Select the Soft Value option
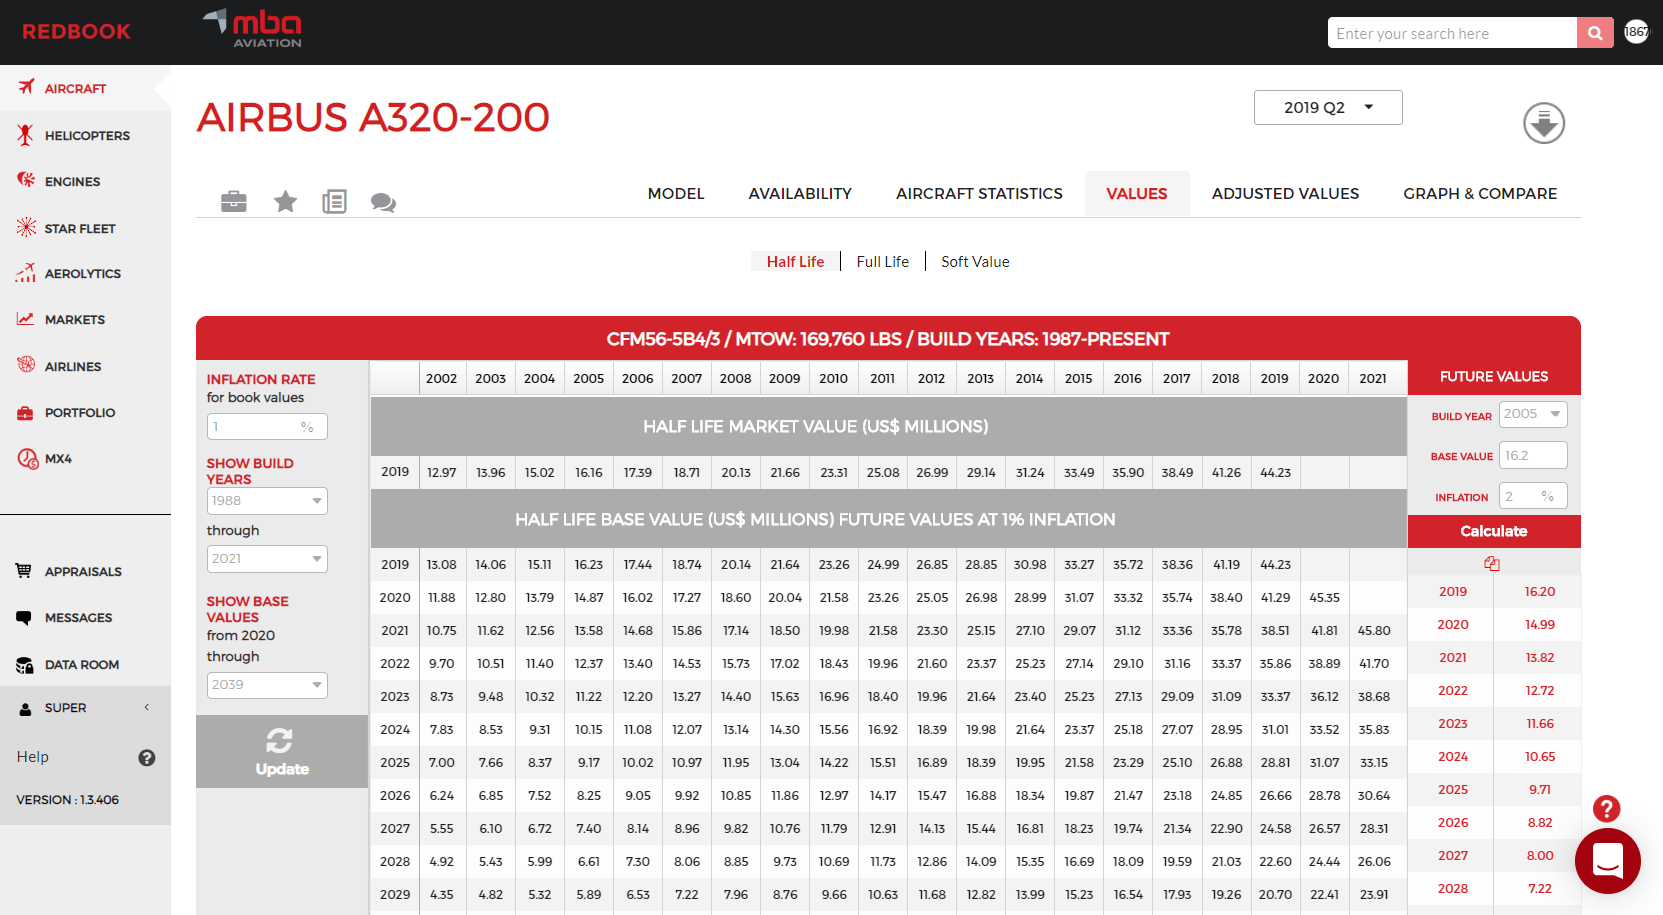This screenshot has width=1663, height=915. [974, 261]
